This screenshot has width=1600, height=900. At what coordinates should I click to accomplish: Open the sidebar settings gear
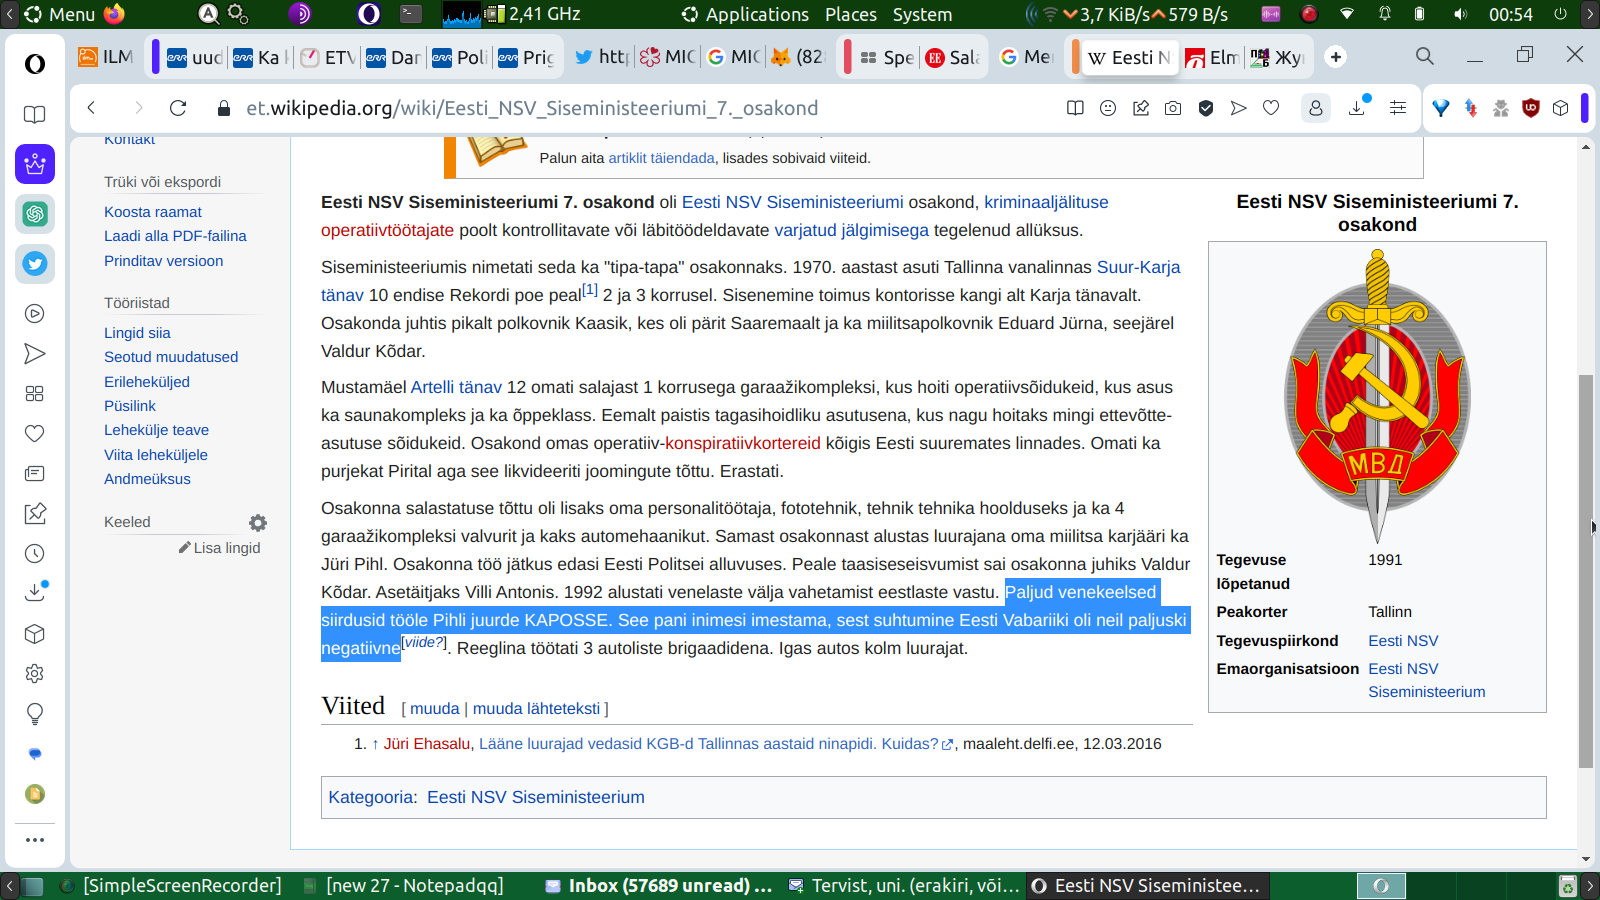pos(35,674)
